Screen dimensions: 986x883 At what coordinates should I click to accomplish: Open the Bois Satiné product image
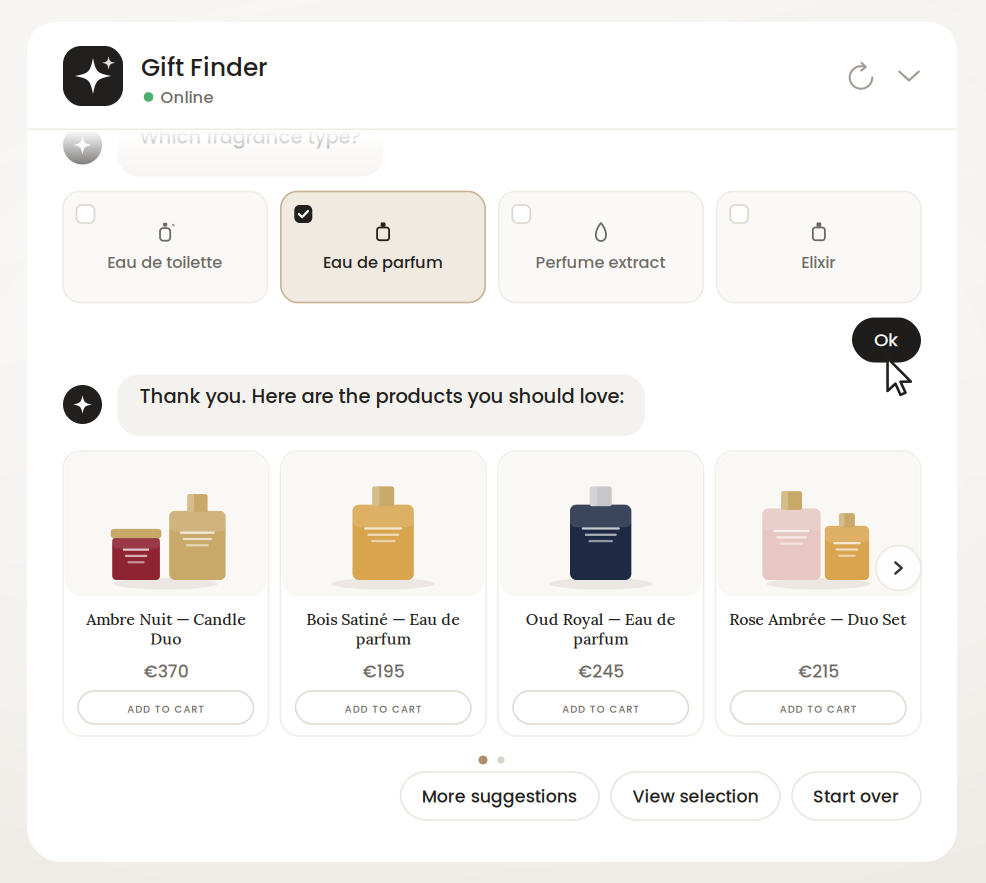pos(383,525)
